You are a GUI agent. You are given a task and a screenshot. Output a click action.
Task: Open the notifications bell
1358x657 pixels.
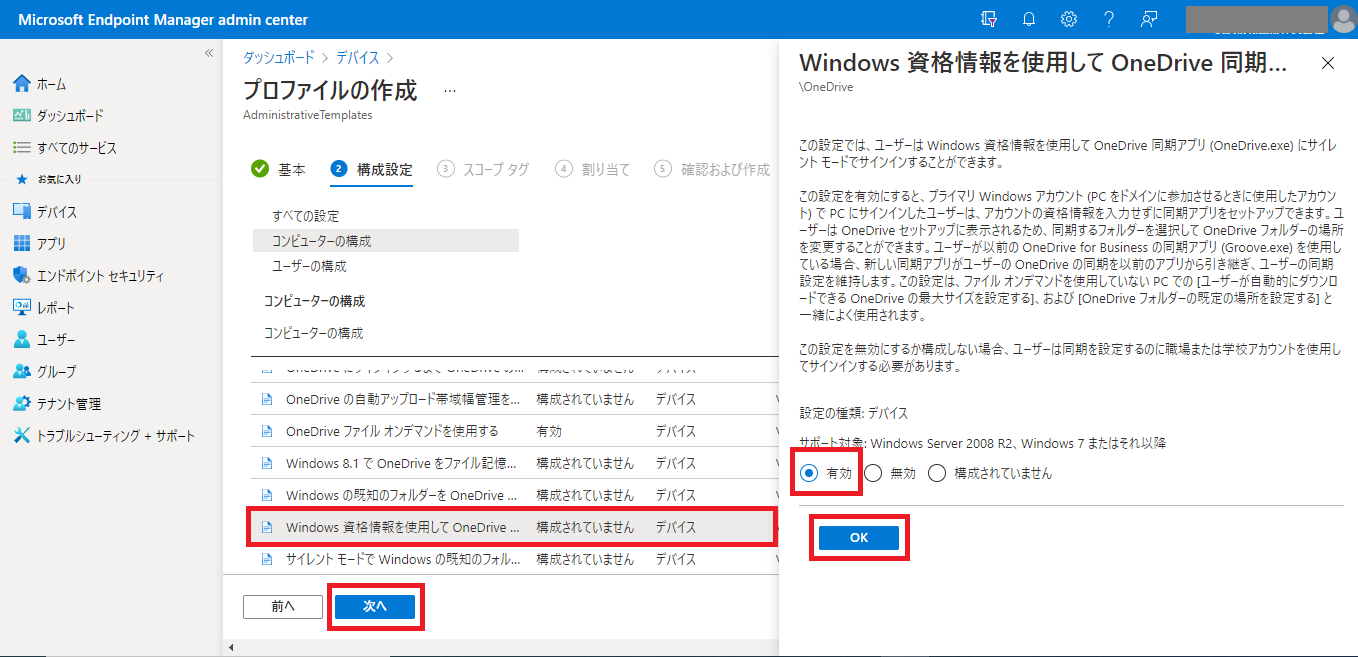pyautogui.click(x=1029, y=19)
